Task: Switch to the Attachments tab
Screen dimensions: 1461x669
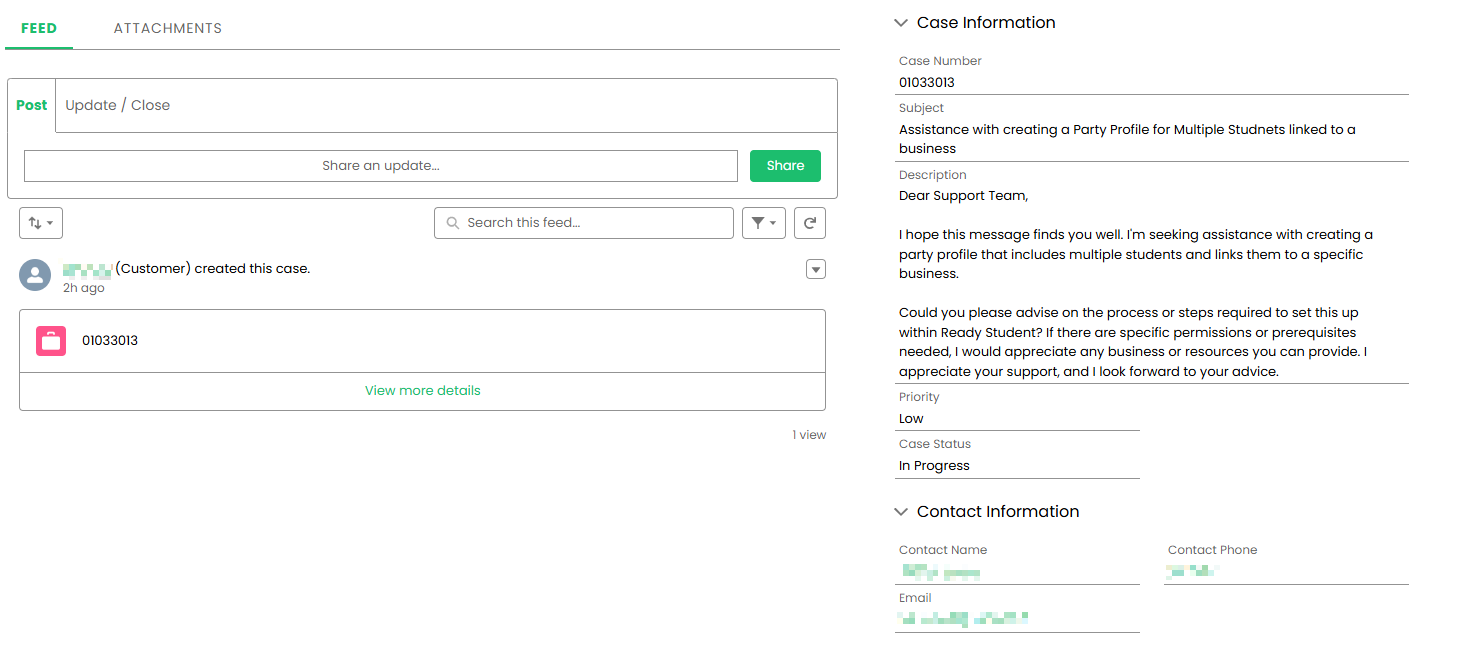Action: pos(168,28)
